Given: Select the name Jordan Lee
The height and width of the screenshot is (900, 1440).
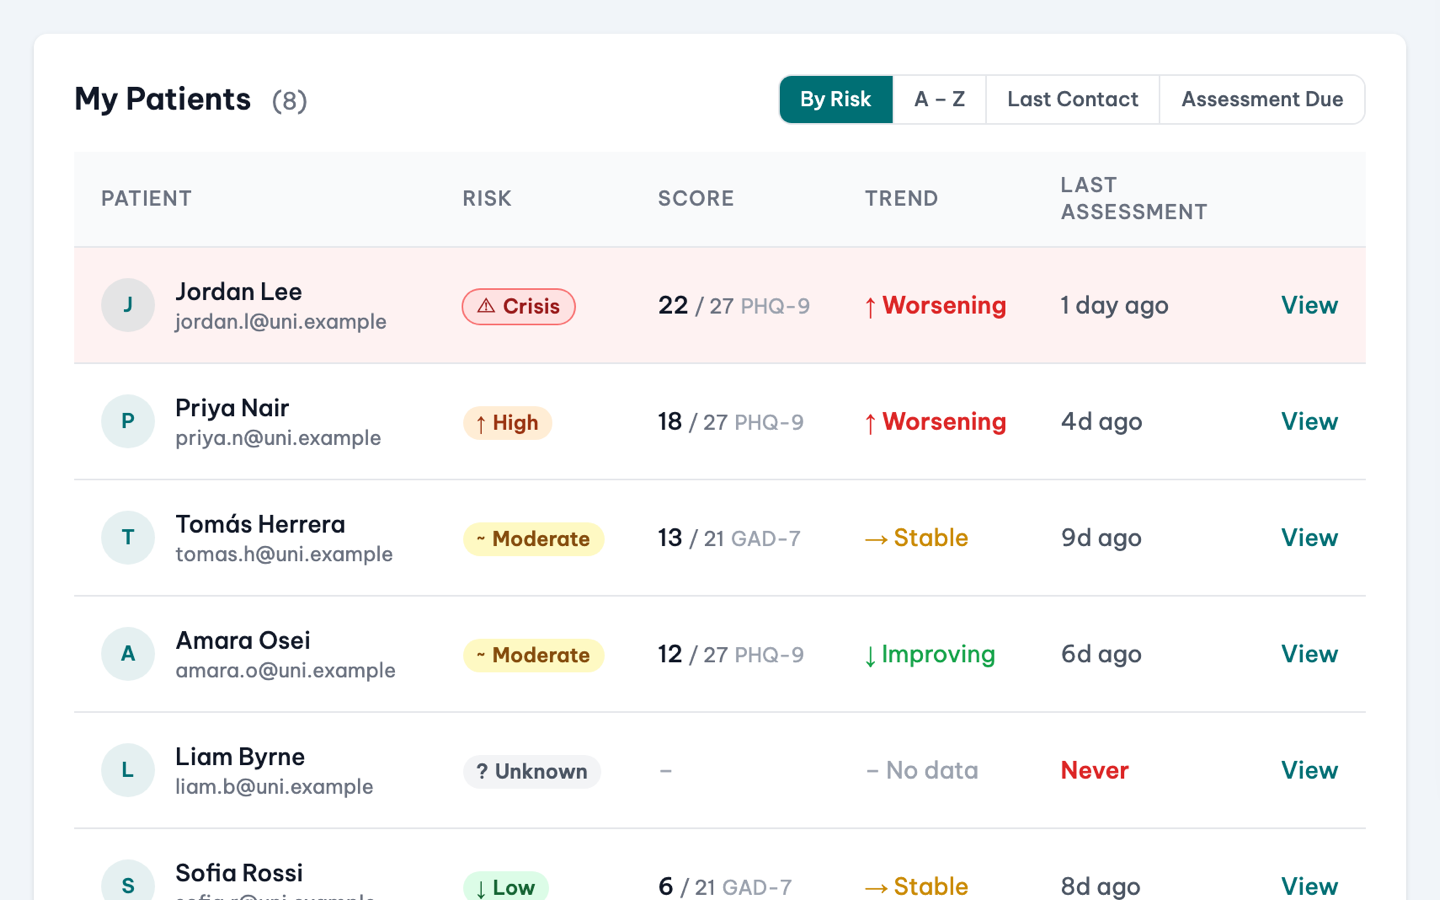Looking at the screenshot, I should pos(238,291).
